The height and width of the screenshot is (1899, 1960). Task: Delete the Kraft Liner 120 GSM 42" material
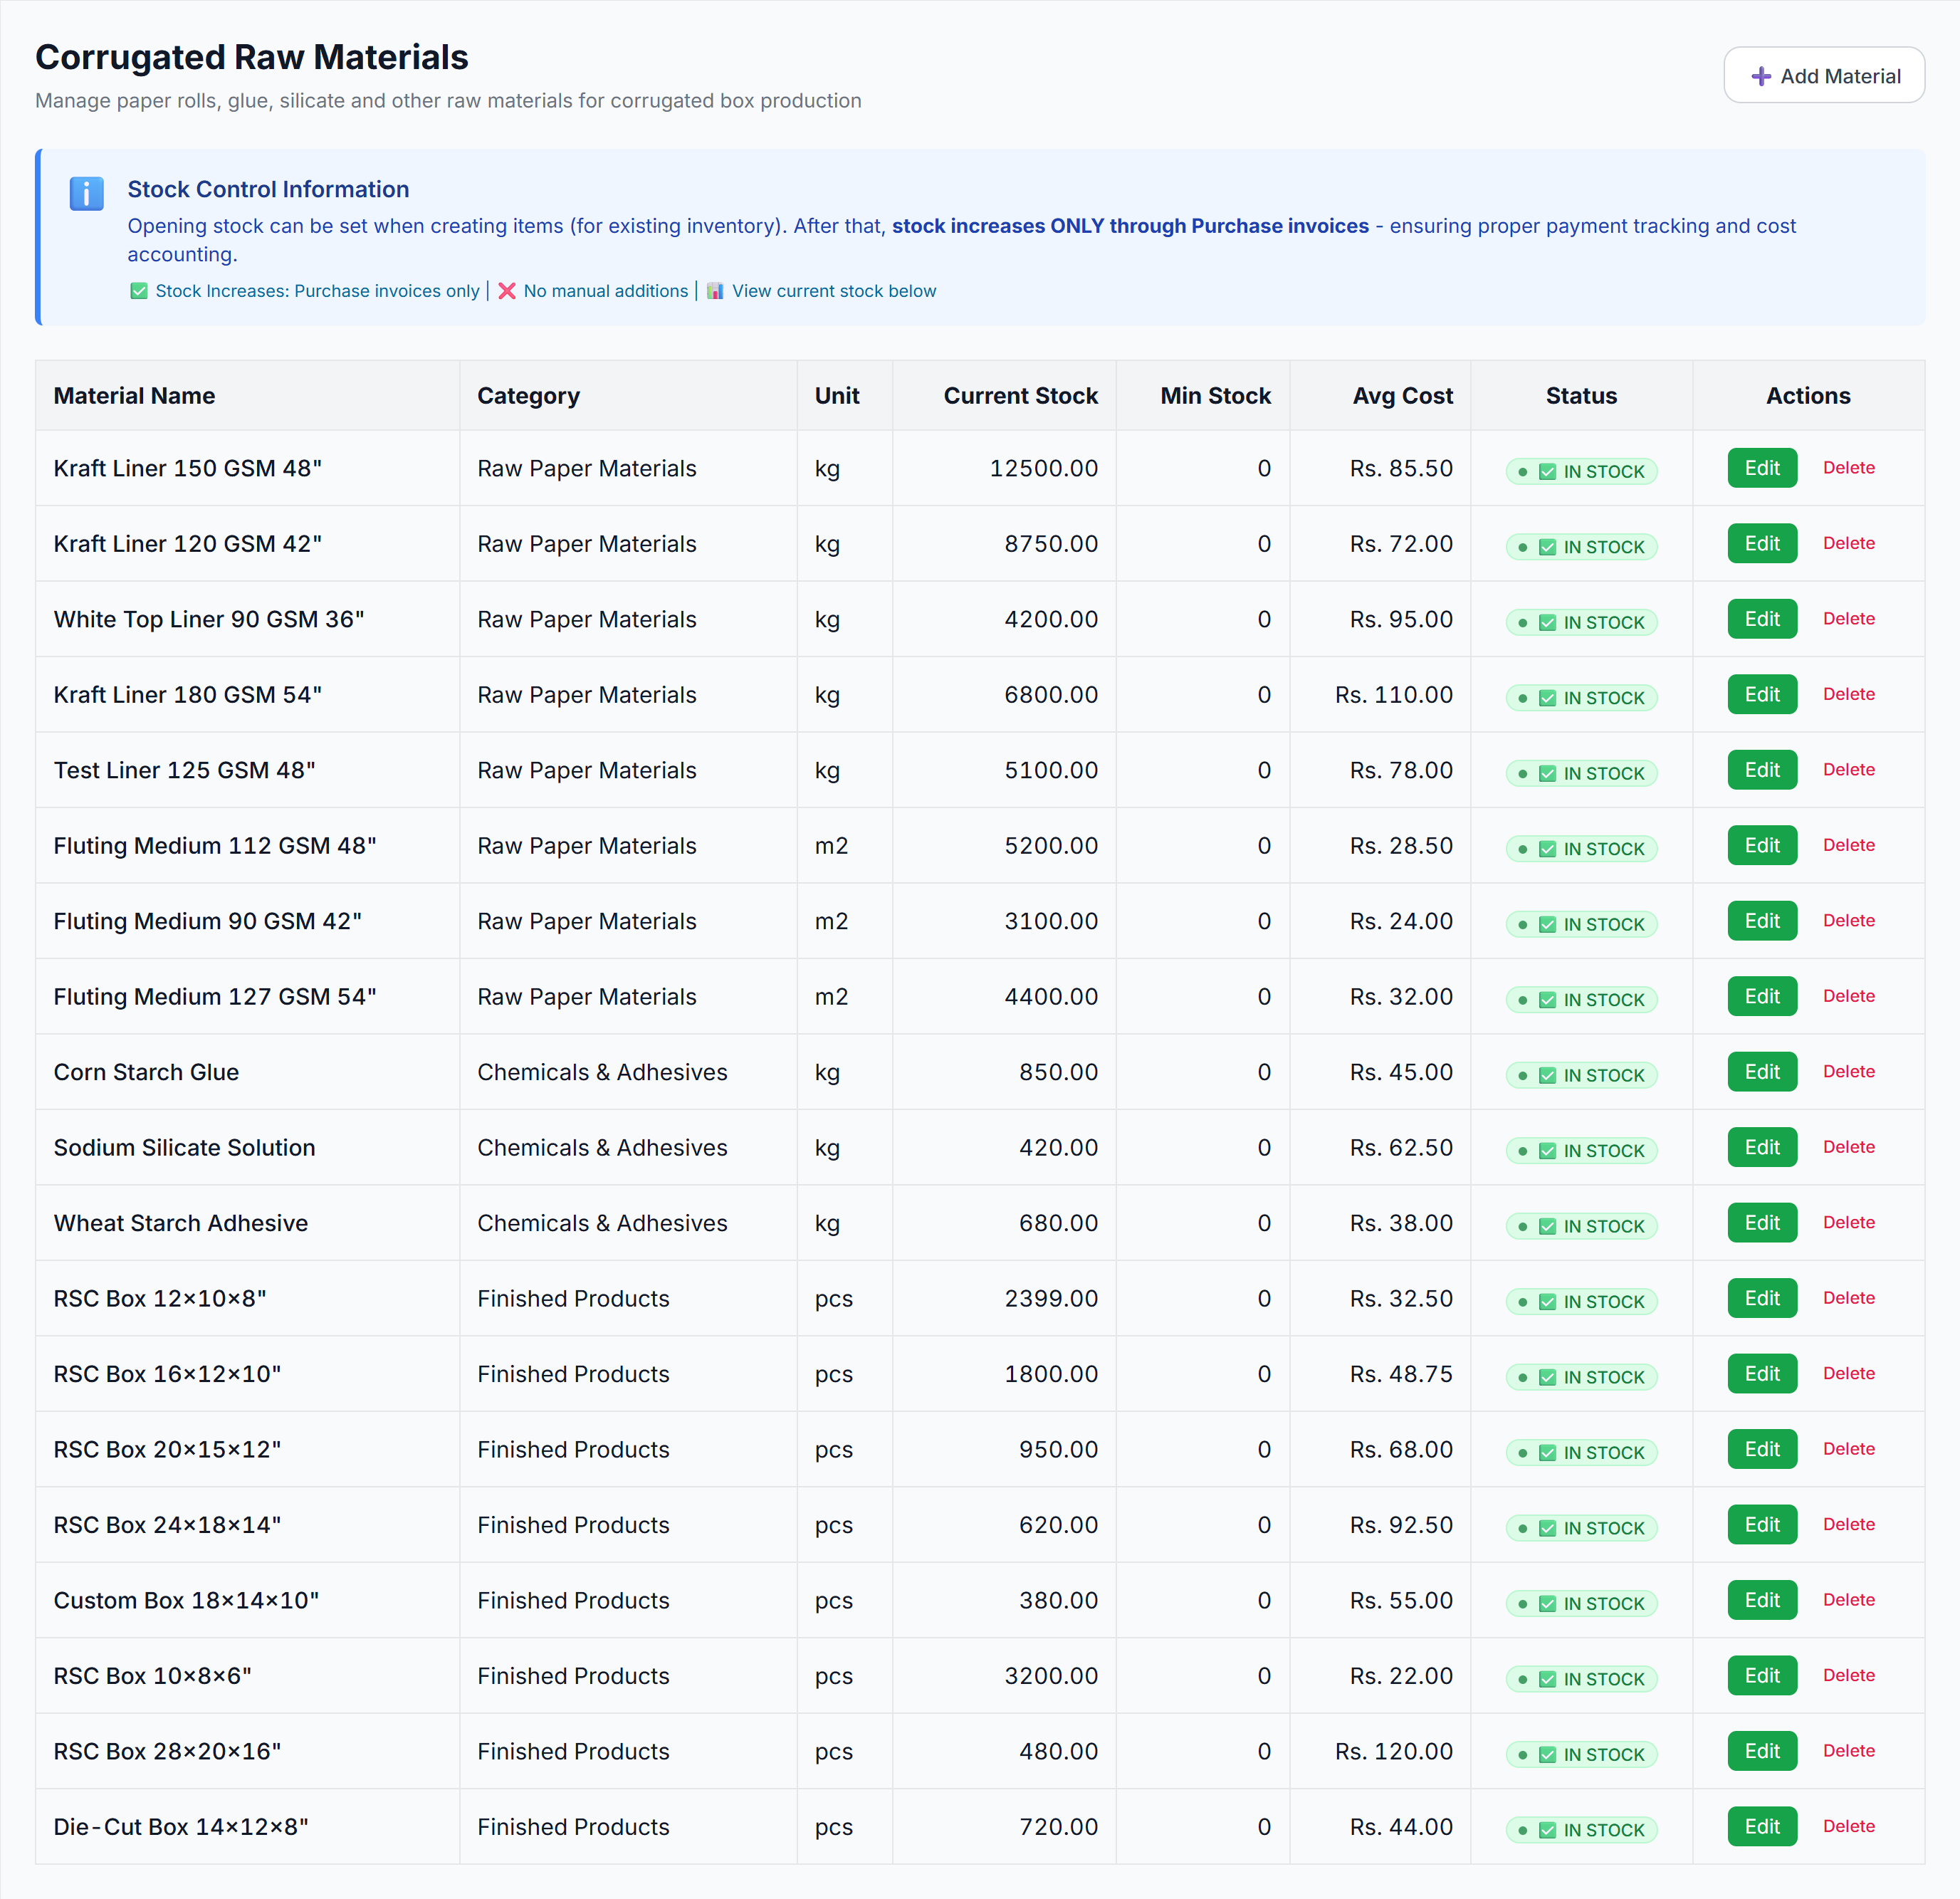click(1848, 543)
